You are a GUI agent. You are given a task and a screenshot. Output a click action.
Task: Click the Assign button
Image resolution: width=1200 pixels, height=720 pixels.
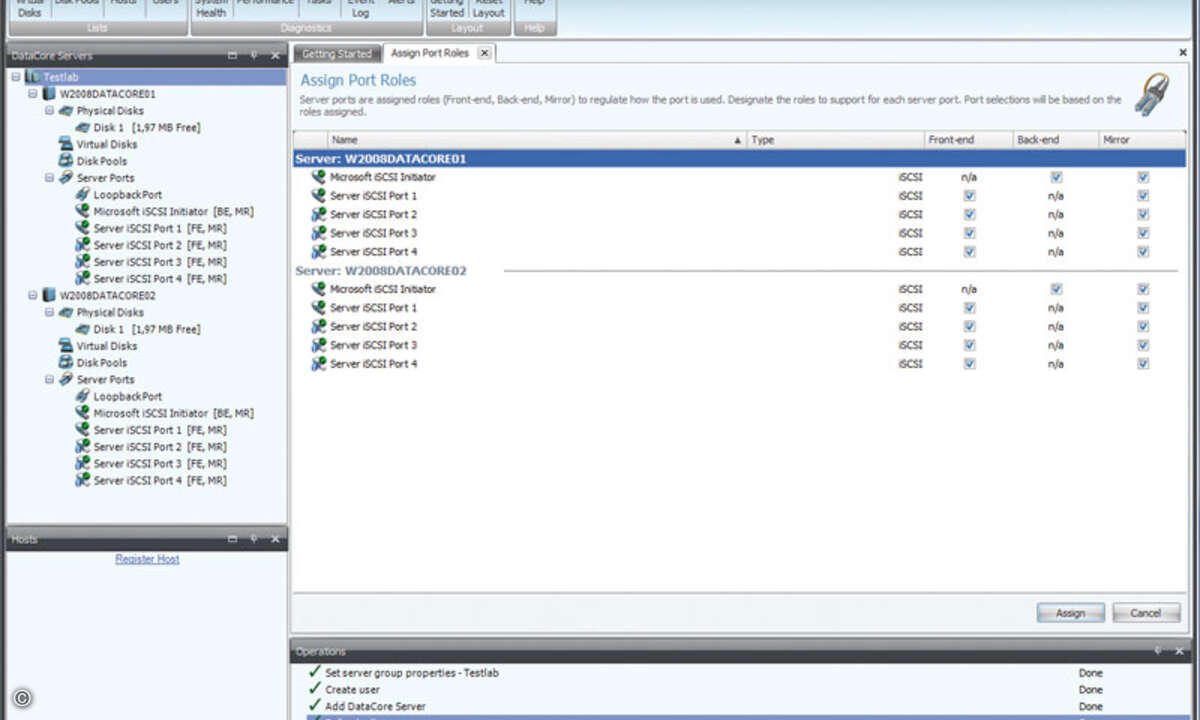(1070, 613)
